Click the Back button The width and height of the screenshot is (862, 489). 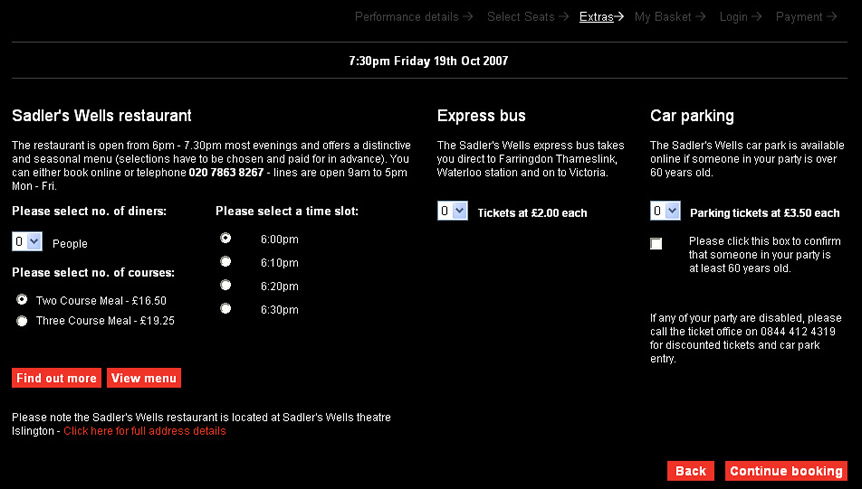tap(690, 471)
